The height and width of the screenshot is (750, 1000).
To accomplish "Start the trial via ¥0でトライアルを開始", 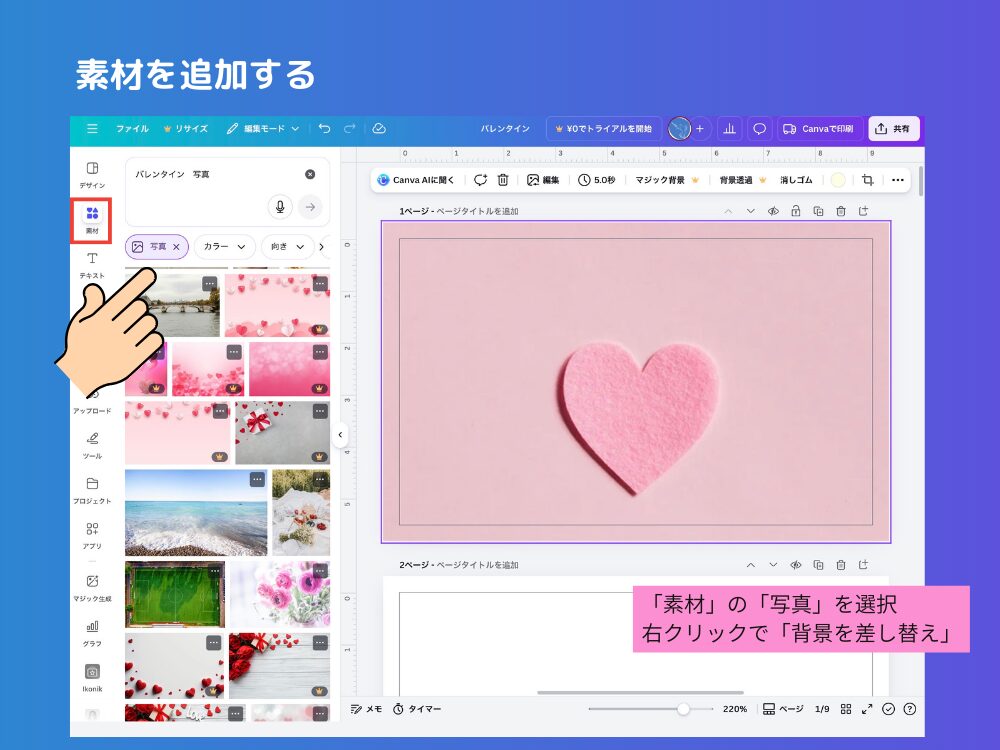I will point(603,128).
